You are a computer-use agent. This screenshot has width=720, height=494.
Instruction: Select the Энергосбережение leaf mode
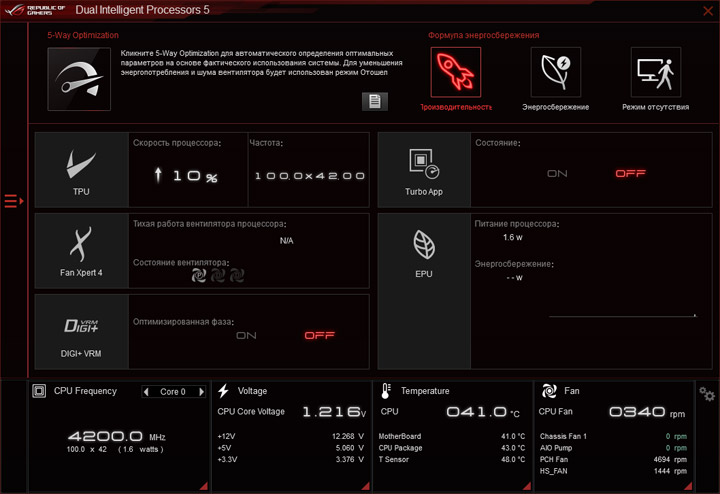556,72
